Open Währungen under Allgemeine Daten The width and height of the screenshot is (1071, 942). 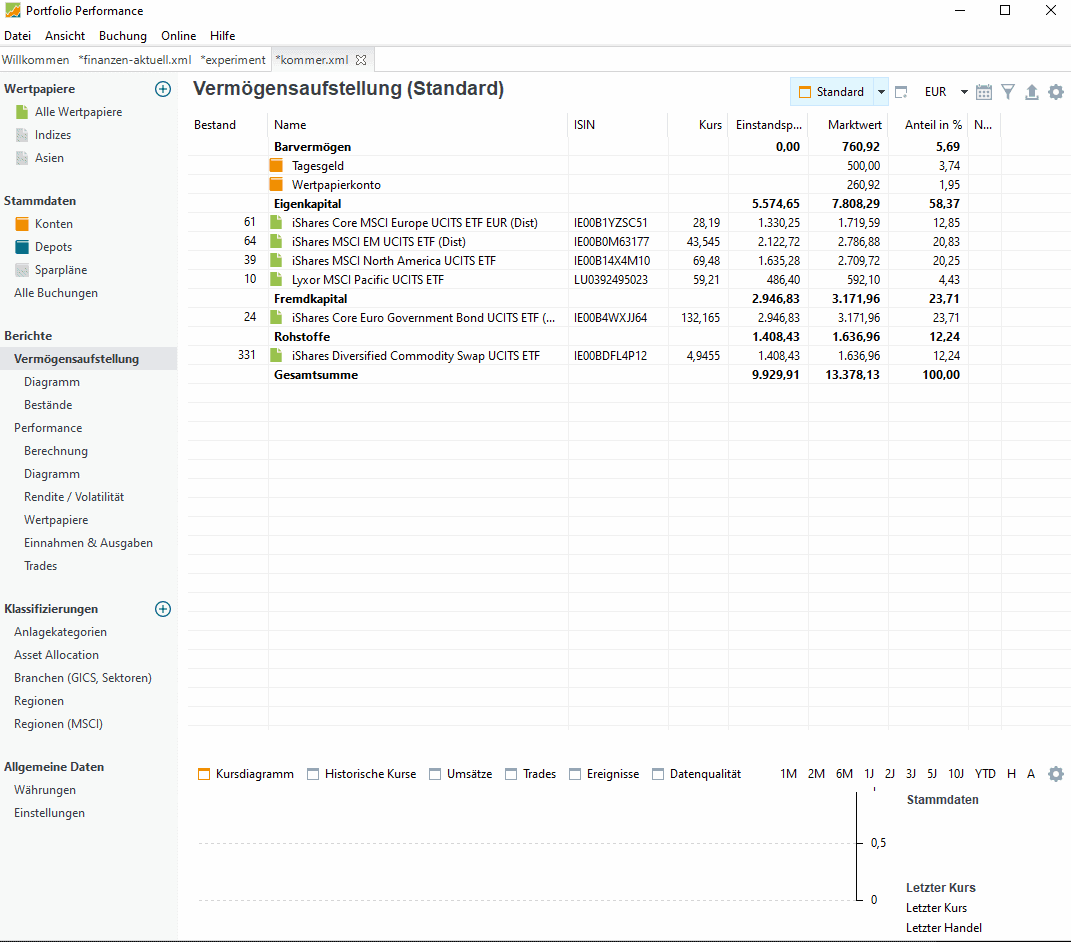45,790
